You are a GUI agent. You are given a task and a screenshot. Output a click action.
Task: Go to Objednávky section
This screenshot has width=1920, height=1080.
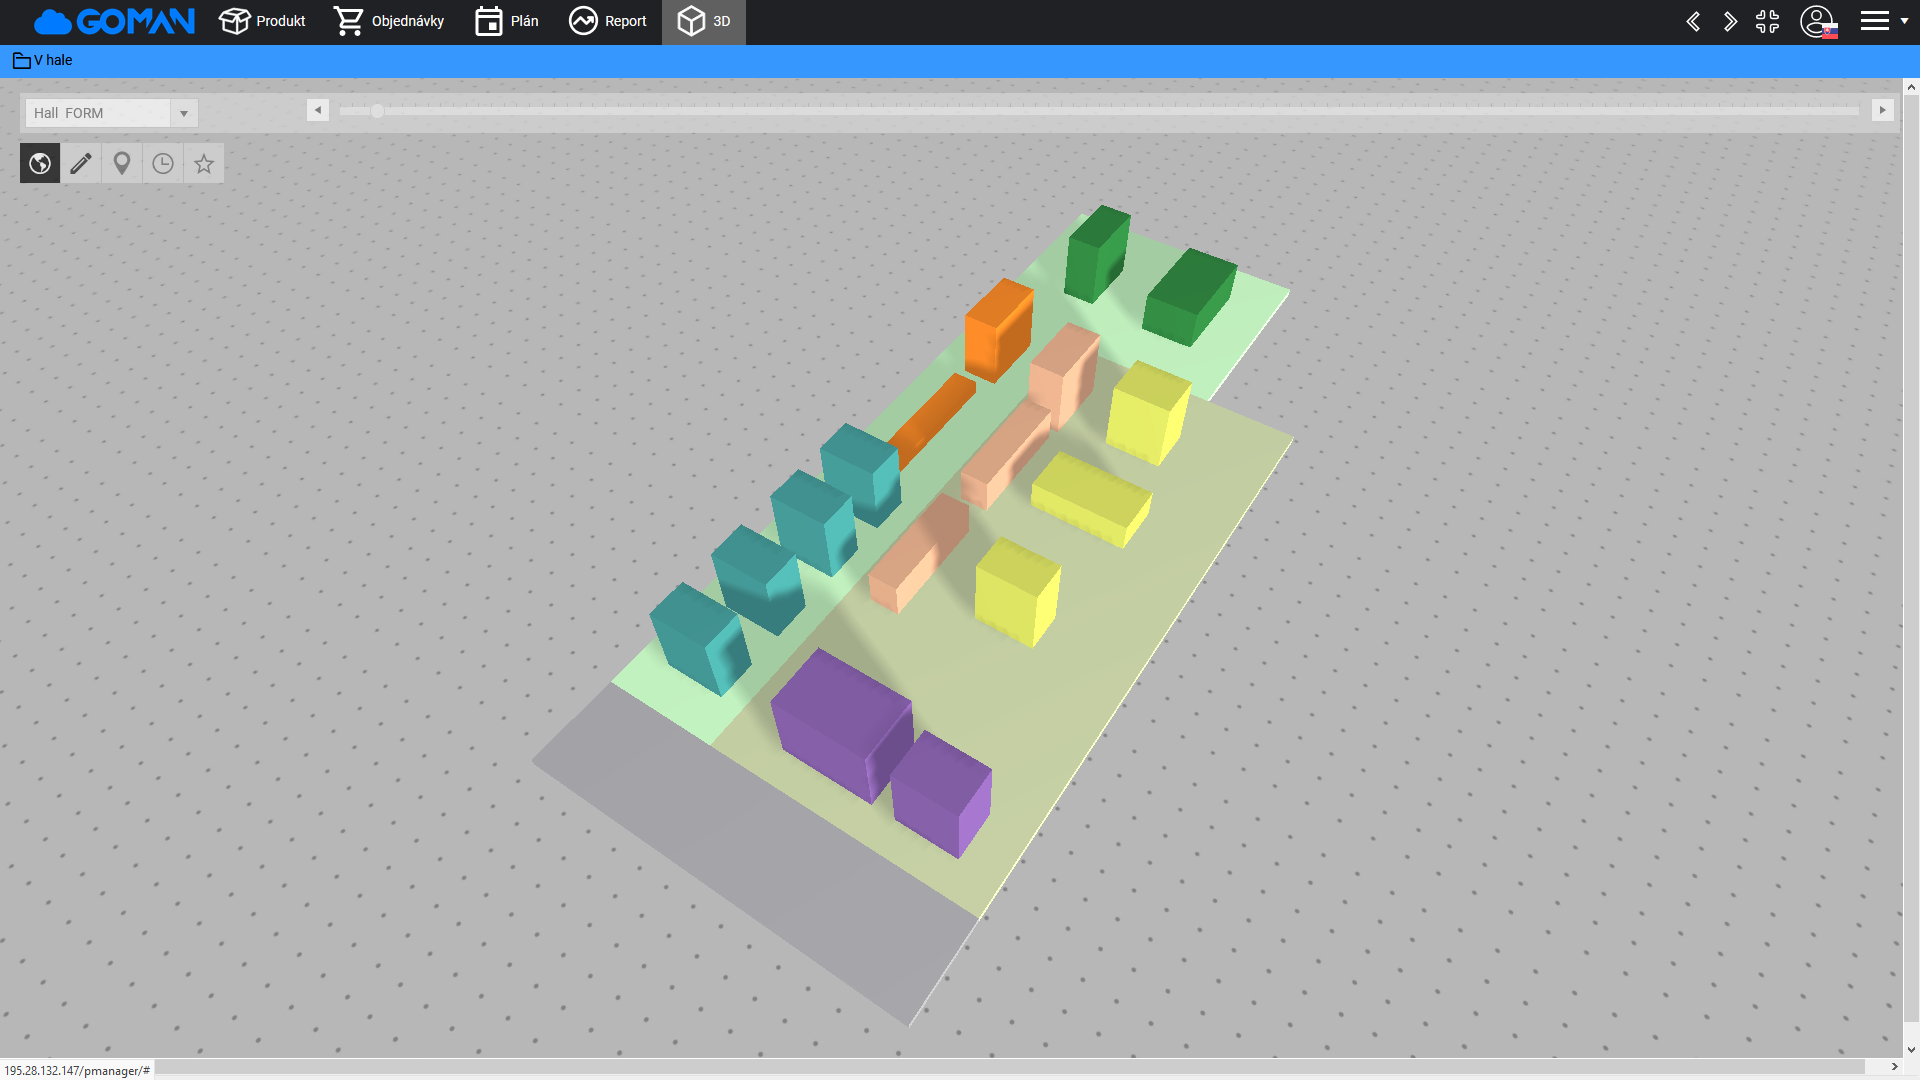[390, 21]
